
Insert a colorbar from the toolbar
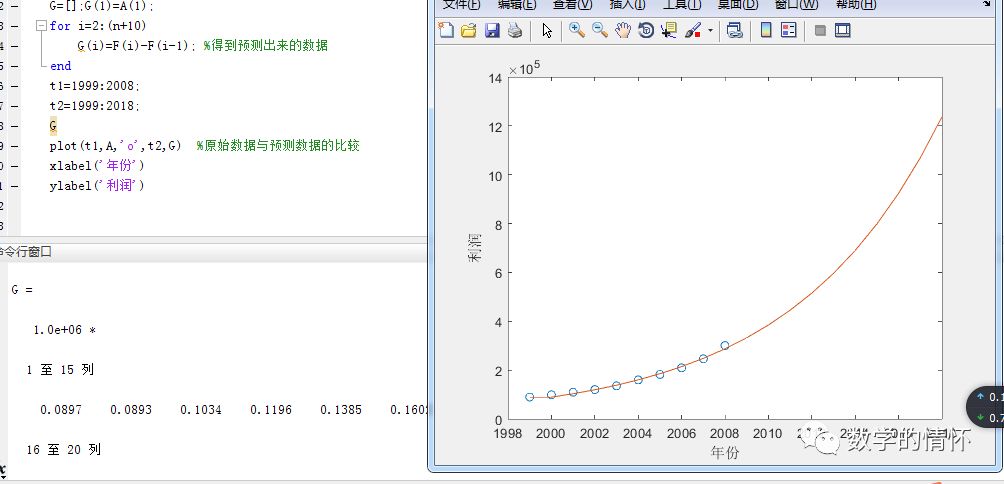766,31
